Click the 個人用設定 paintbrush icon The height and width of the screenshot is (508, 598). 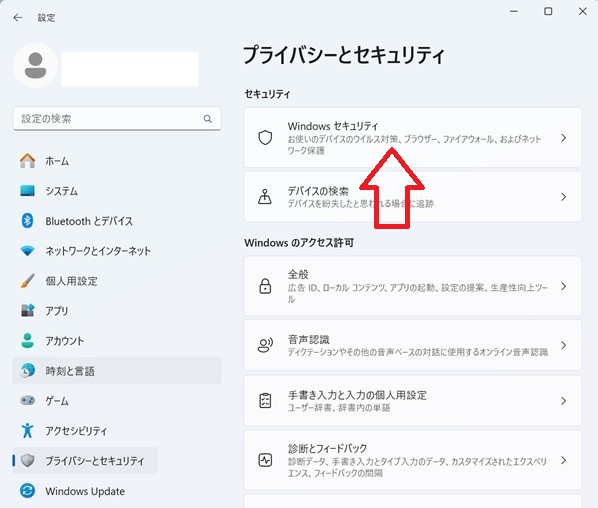point(27,281)
